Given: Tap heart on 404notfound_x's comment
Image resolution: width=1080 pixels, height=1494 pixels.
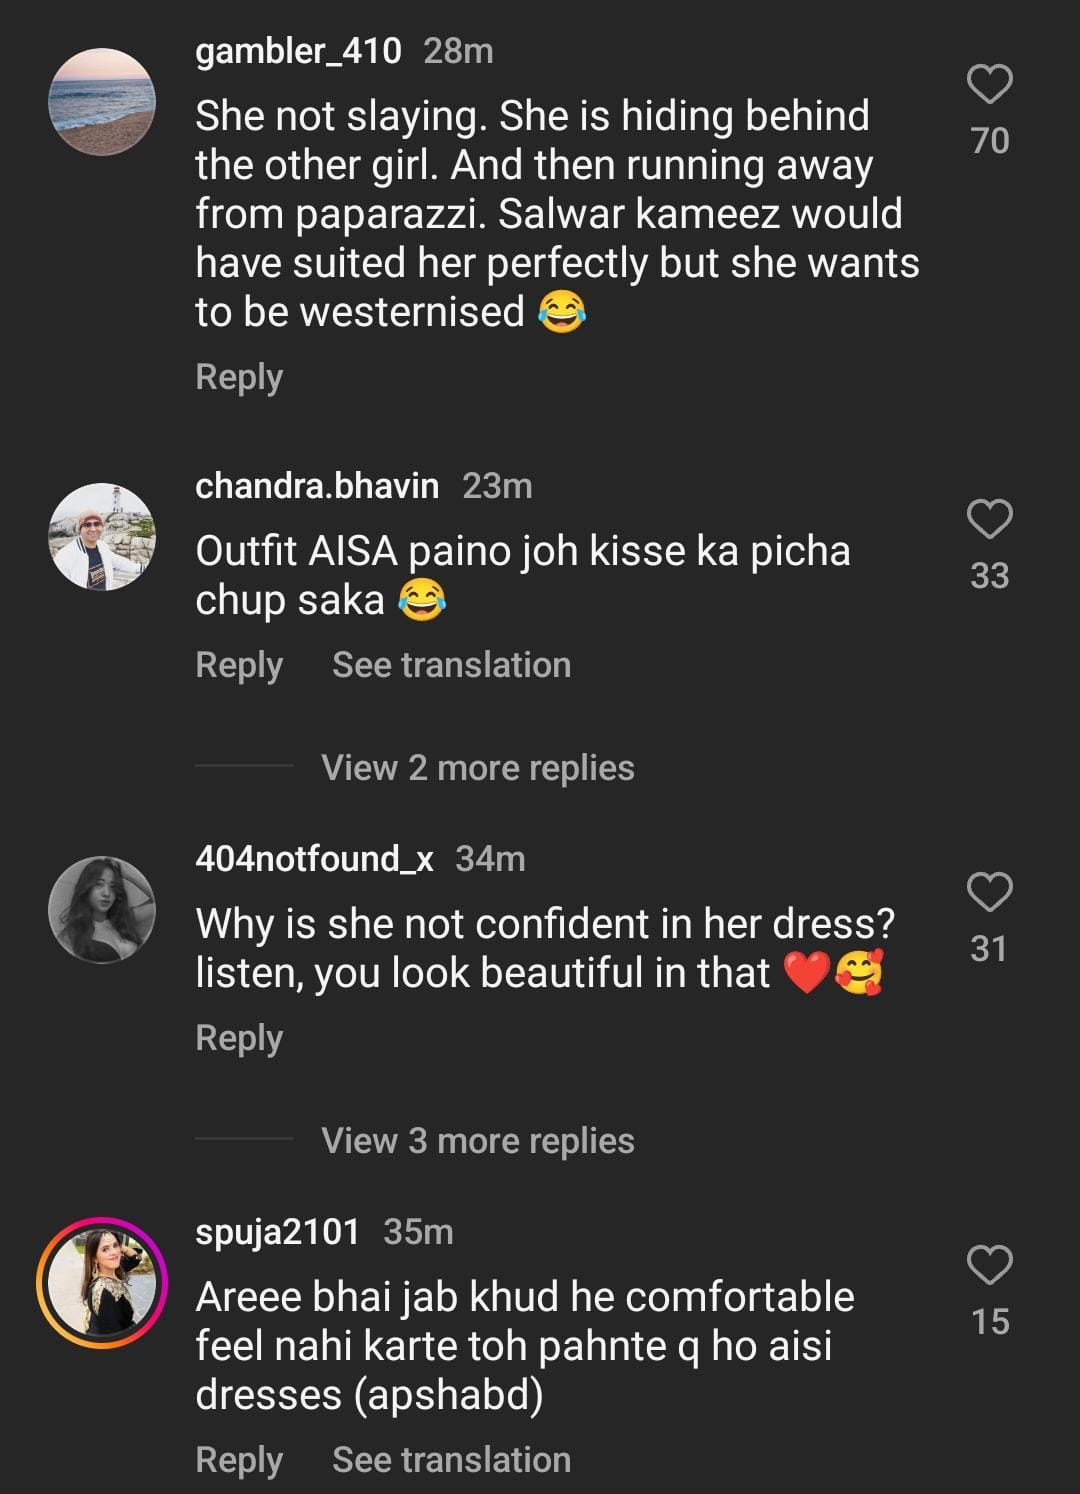Looking at the screenshot, I should click(x=989, y=892).
